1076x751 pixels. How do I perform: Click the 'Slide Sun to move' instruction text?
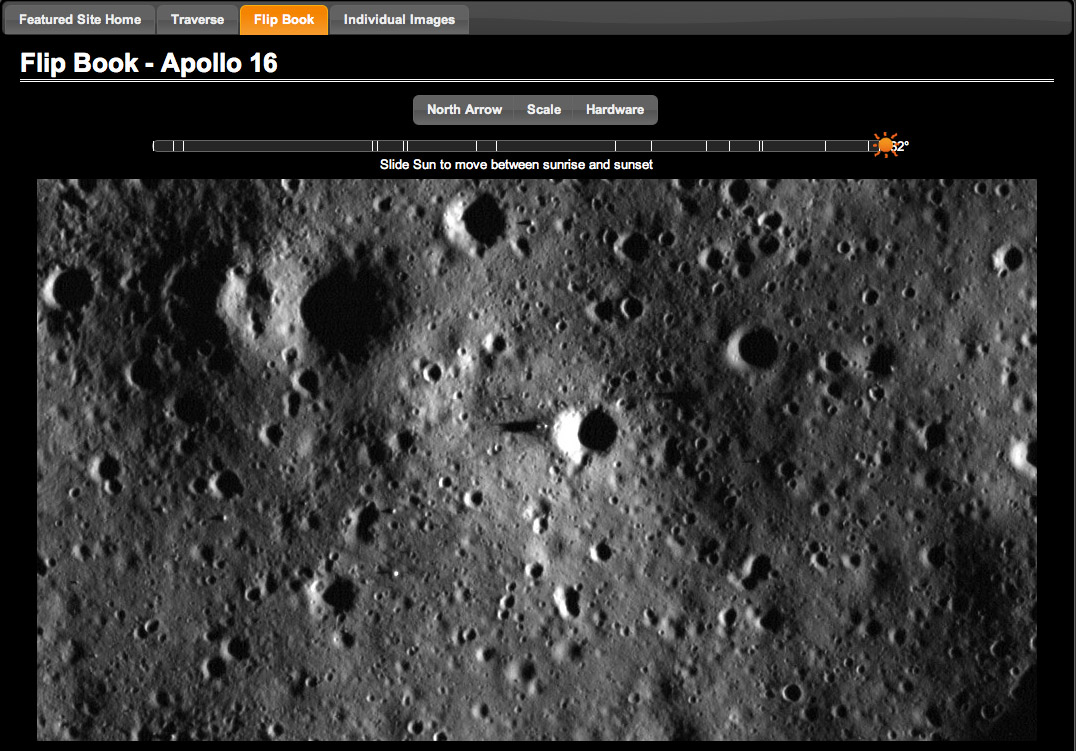(516, 165)
